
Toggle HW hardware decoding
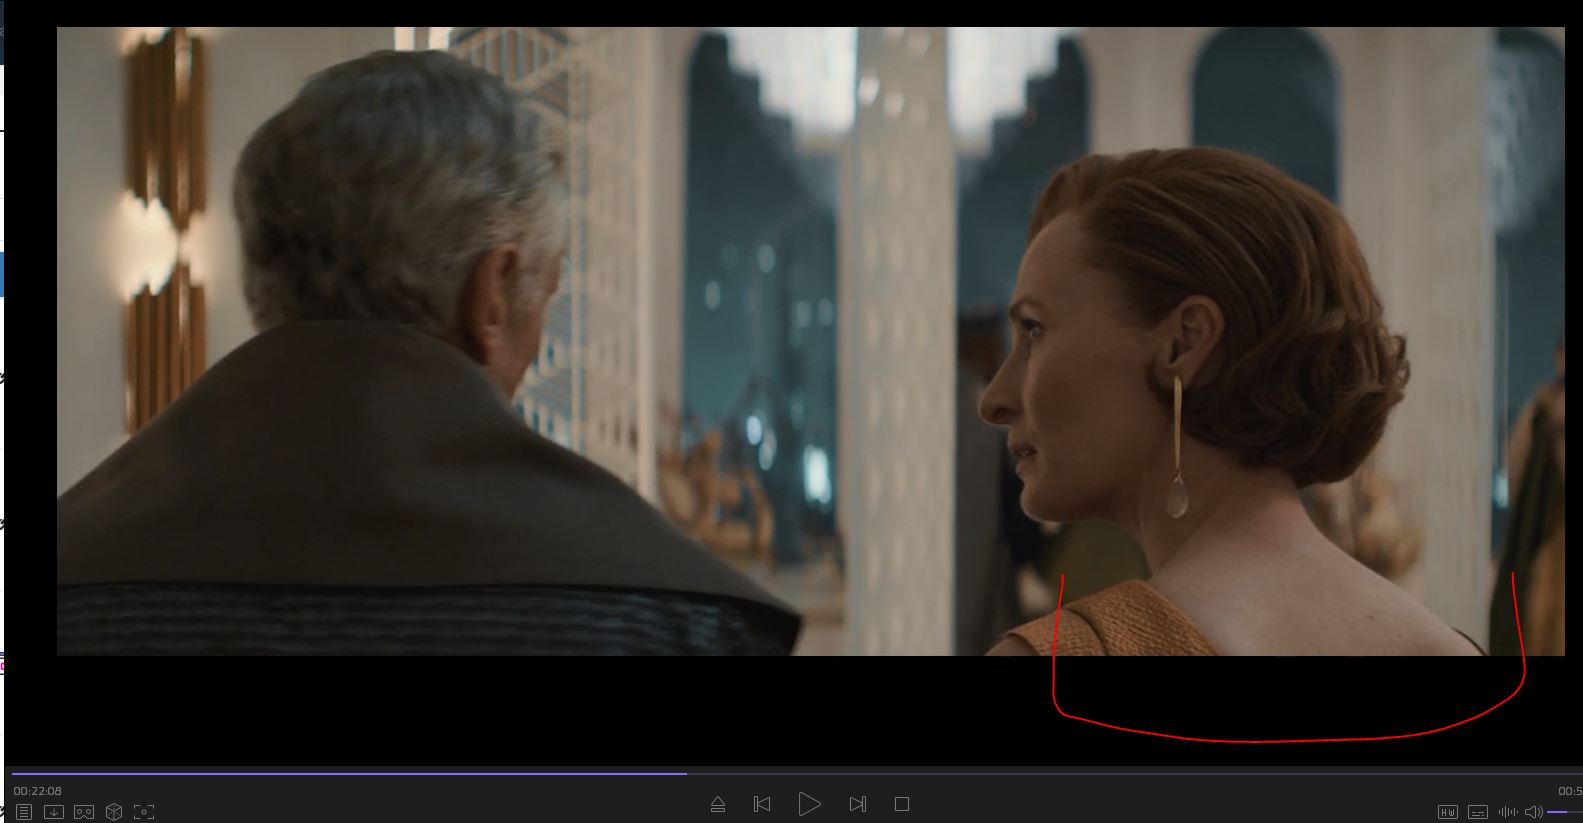point(1448,812)
